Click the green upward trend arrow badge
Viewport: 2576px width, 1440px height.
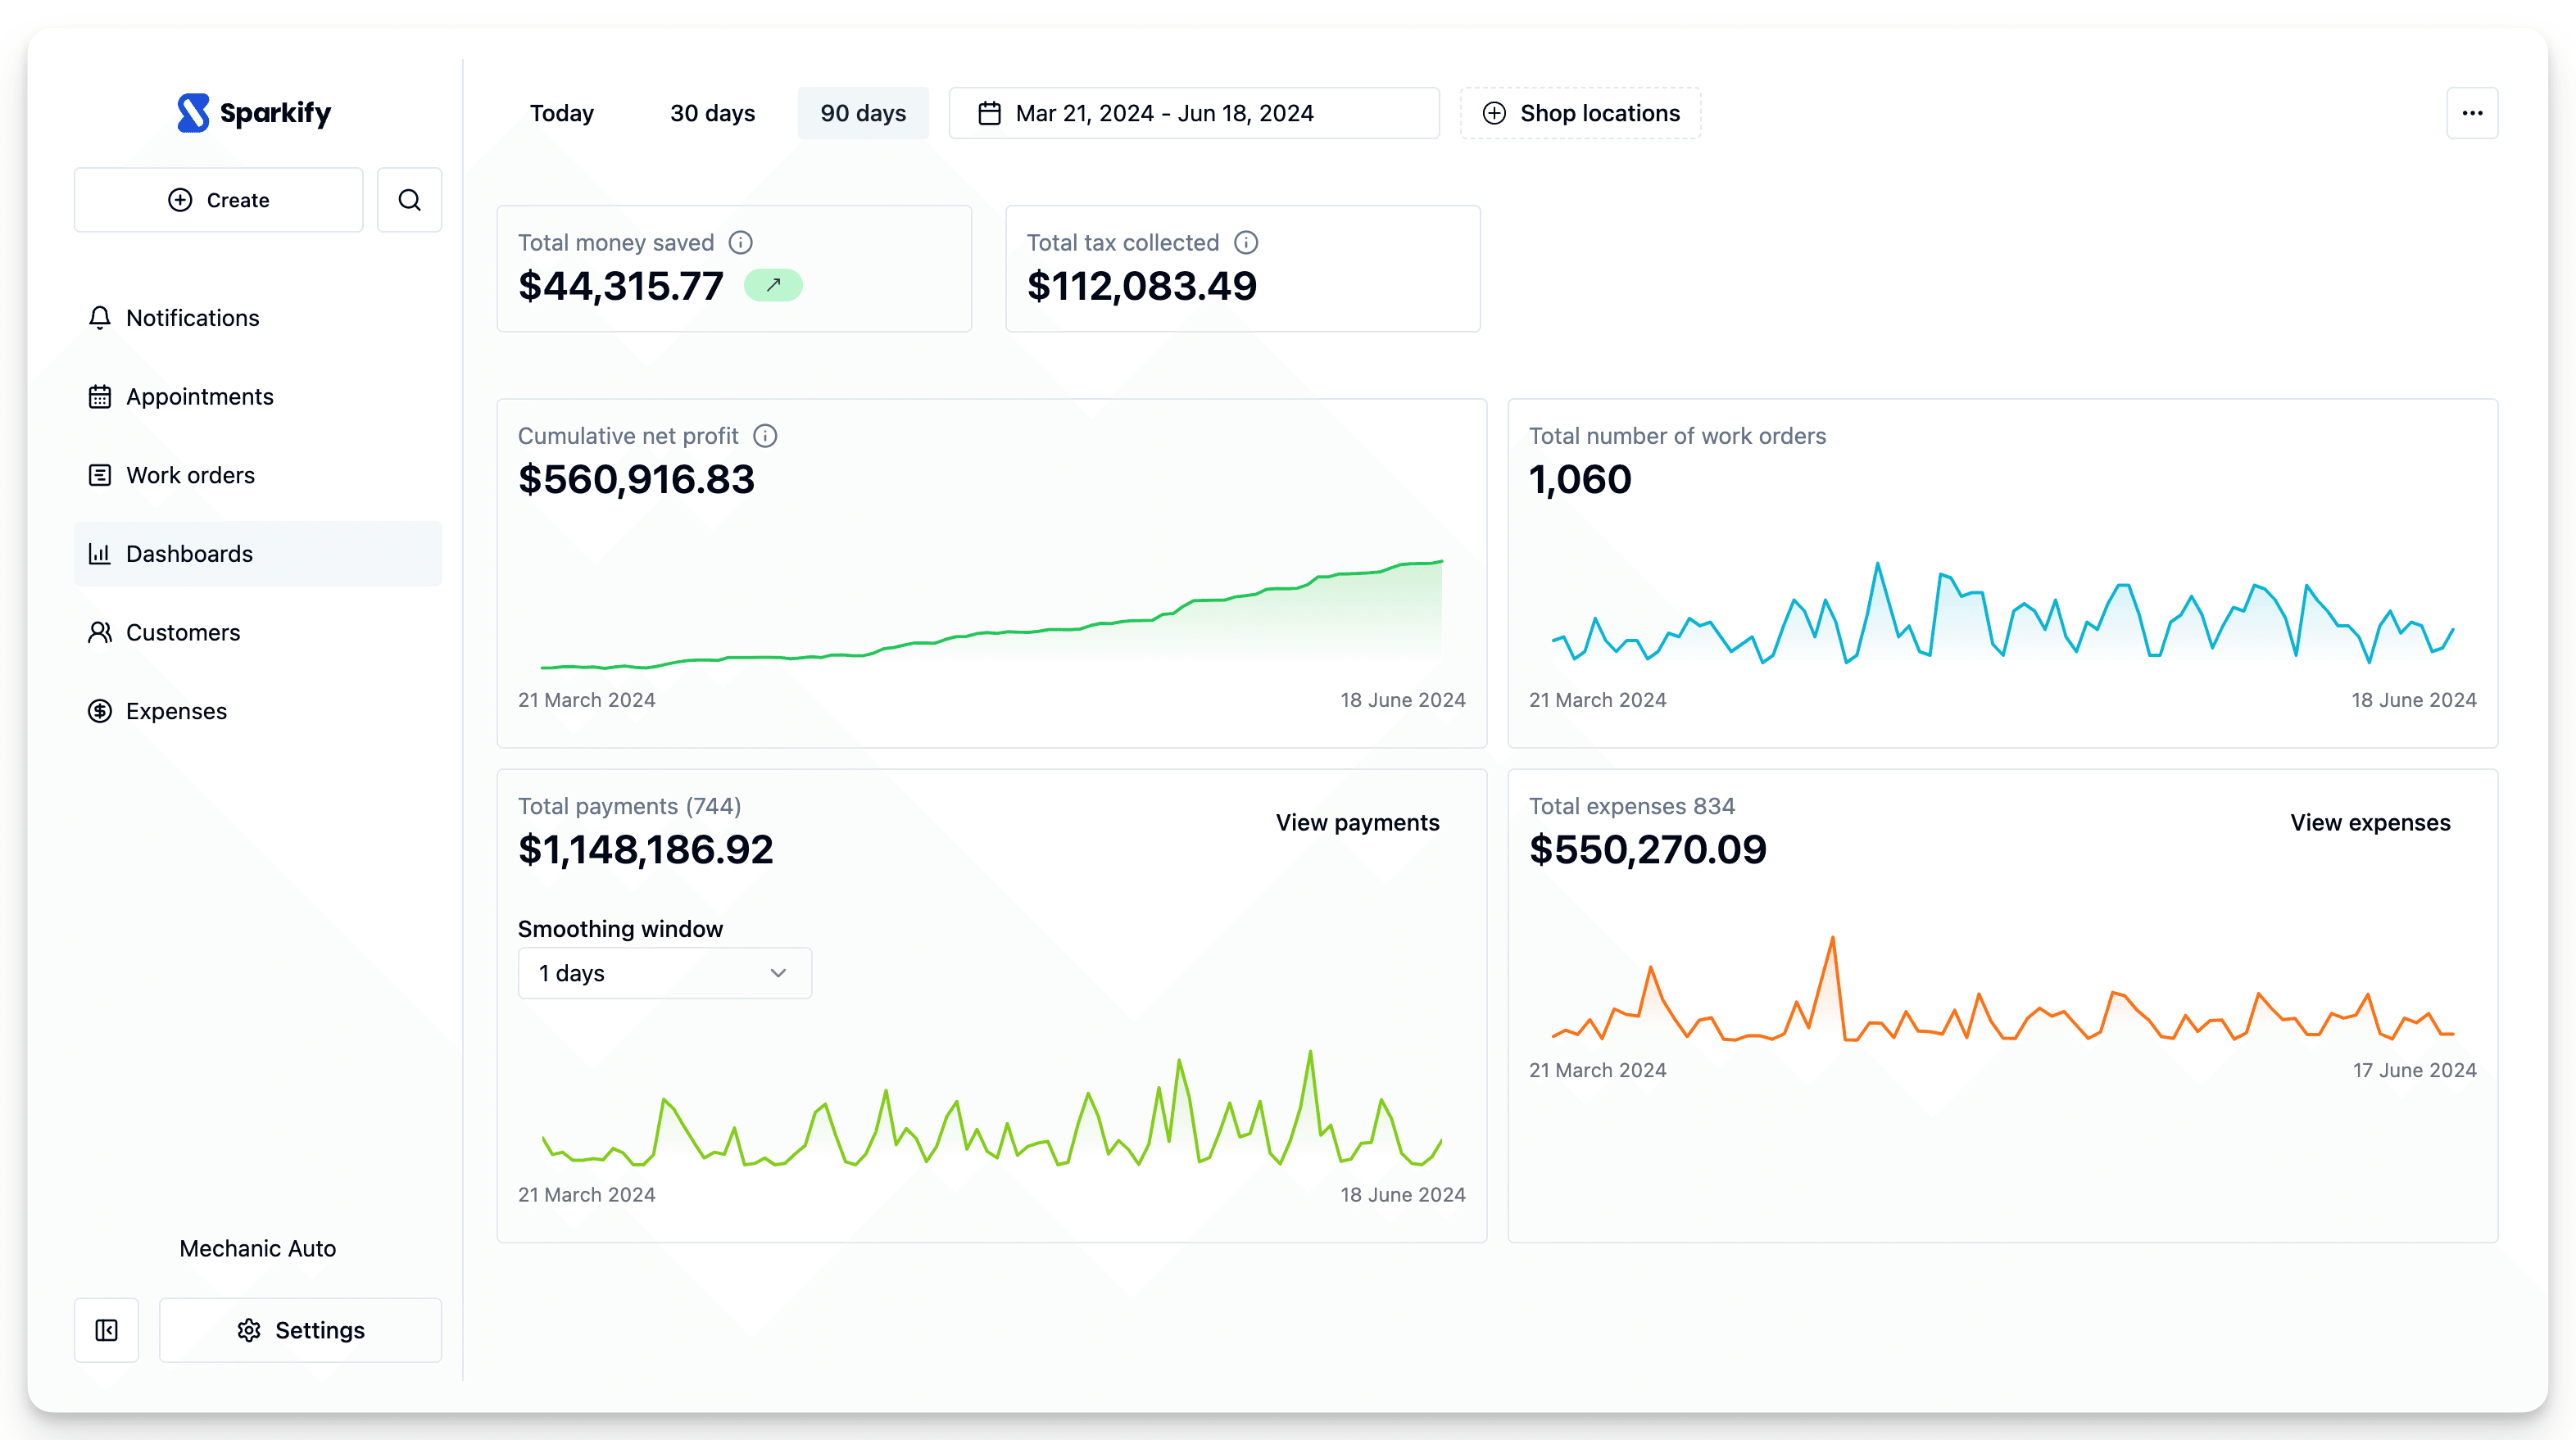(773, 285)
